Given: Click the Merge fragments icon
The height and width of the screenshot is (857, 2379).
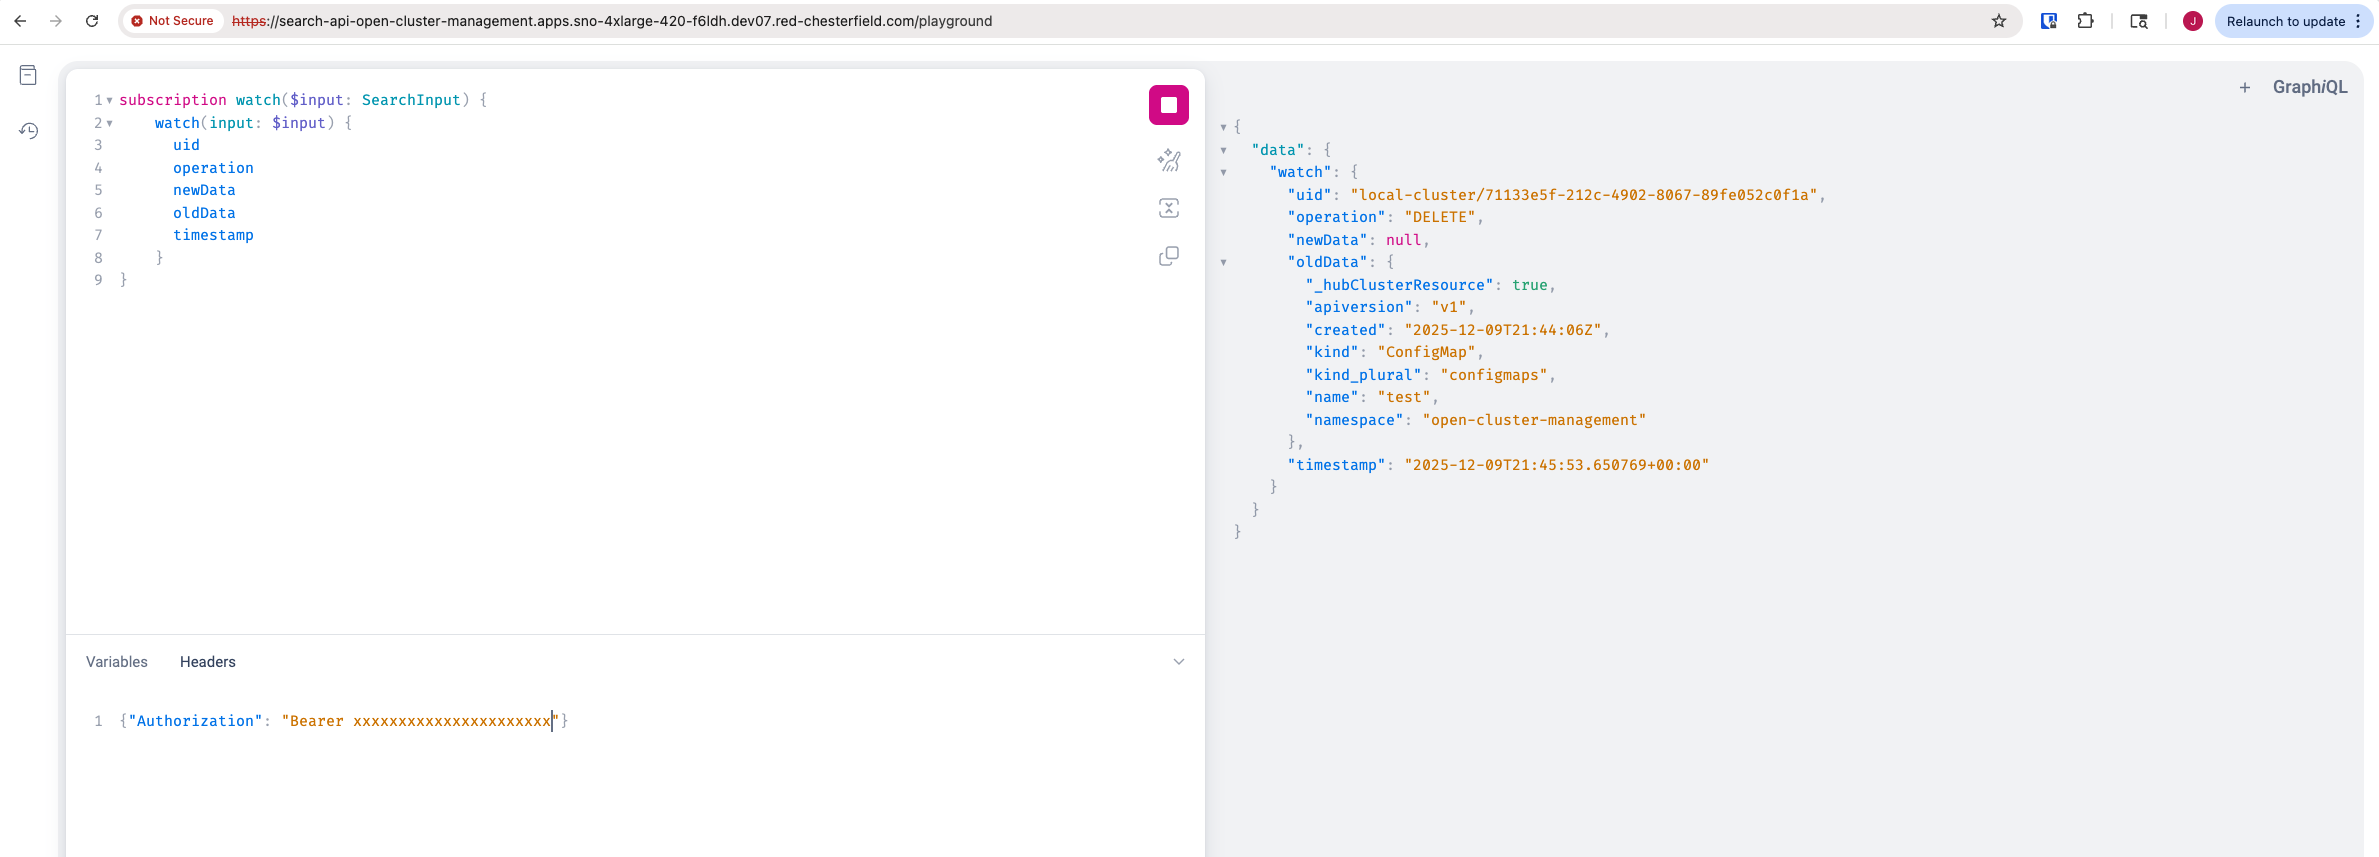Looking at the screenshot, I should coord(1168,208).
